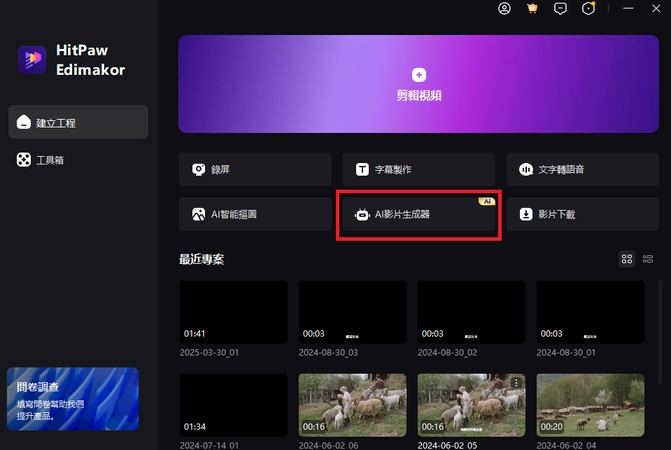Click the 問卷調查 survey banner

tap(73, 399)
